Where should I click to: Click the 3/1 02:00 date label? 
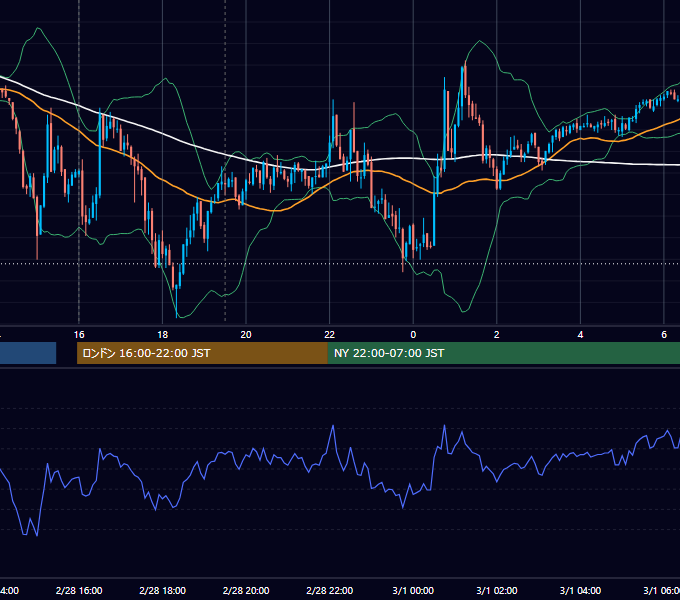497,590
